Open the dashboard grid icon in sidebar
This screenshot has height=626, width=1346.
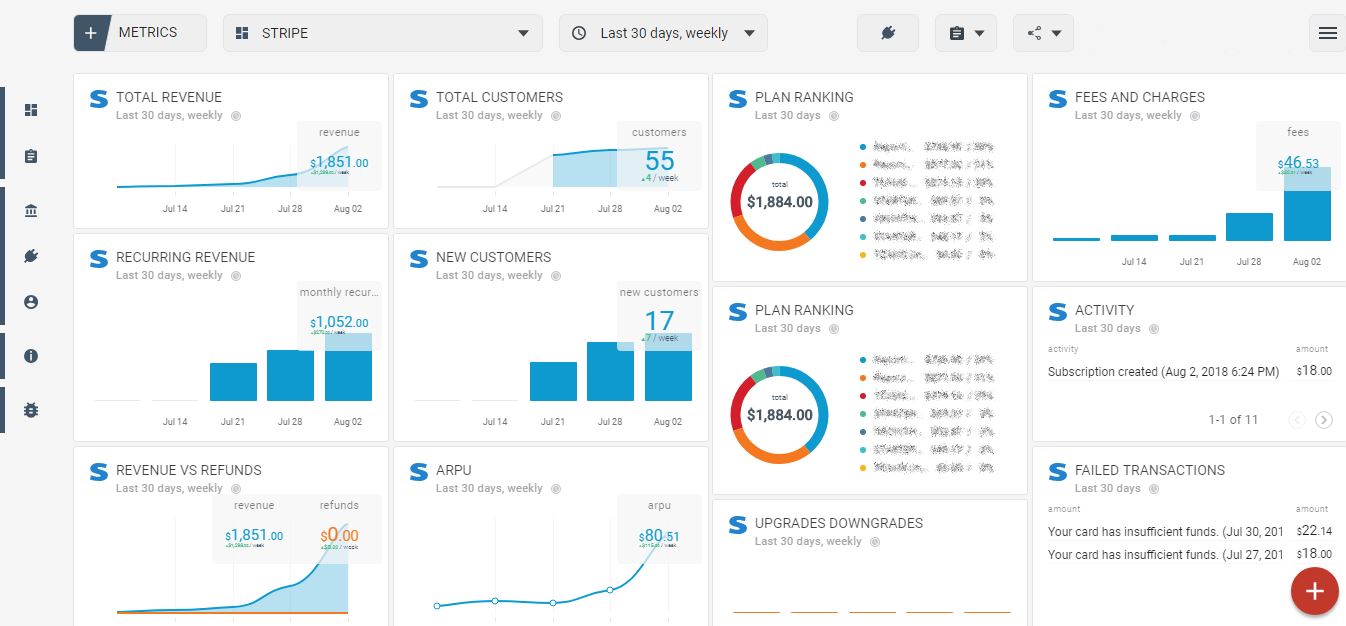point(31,110)
